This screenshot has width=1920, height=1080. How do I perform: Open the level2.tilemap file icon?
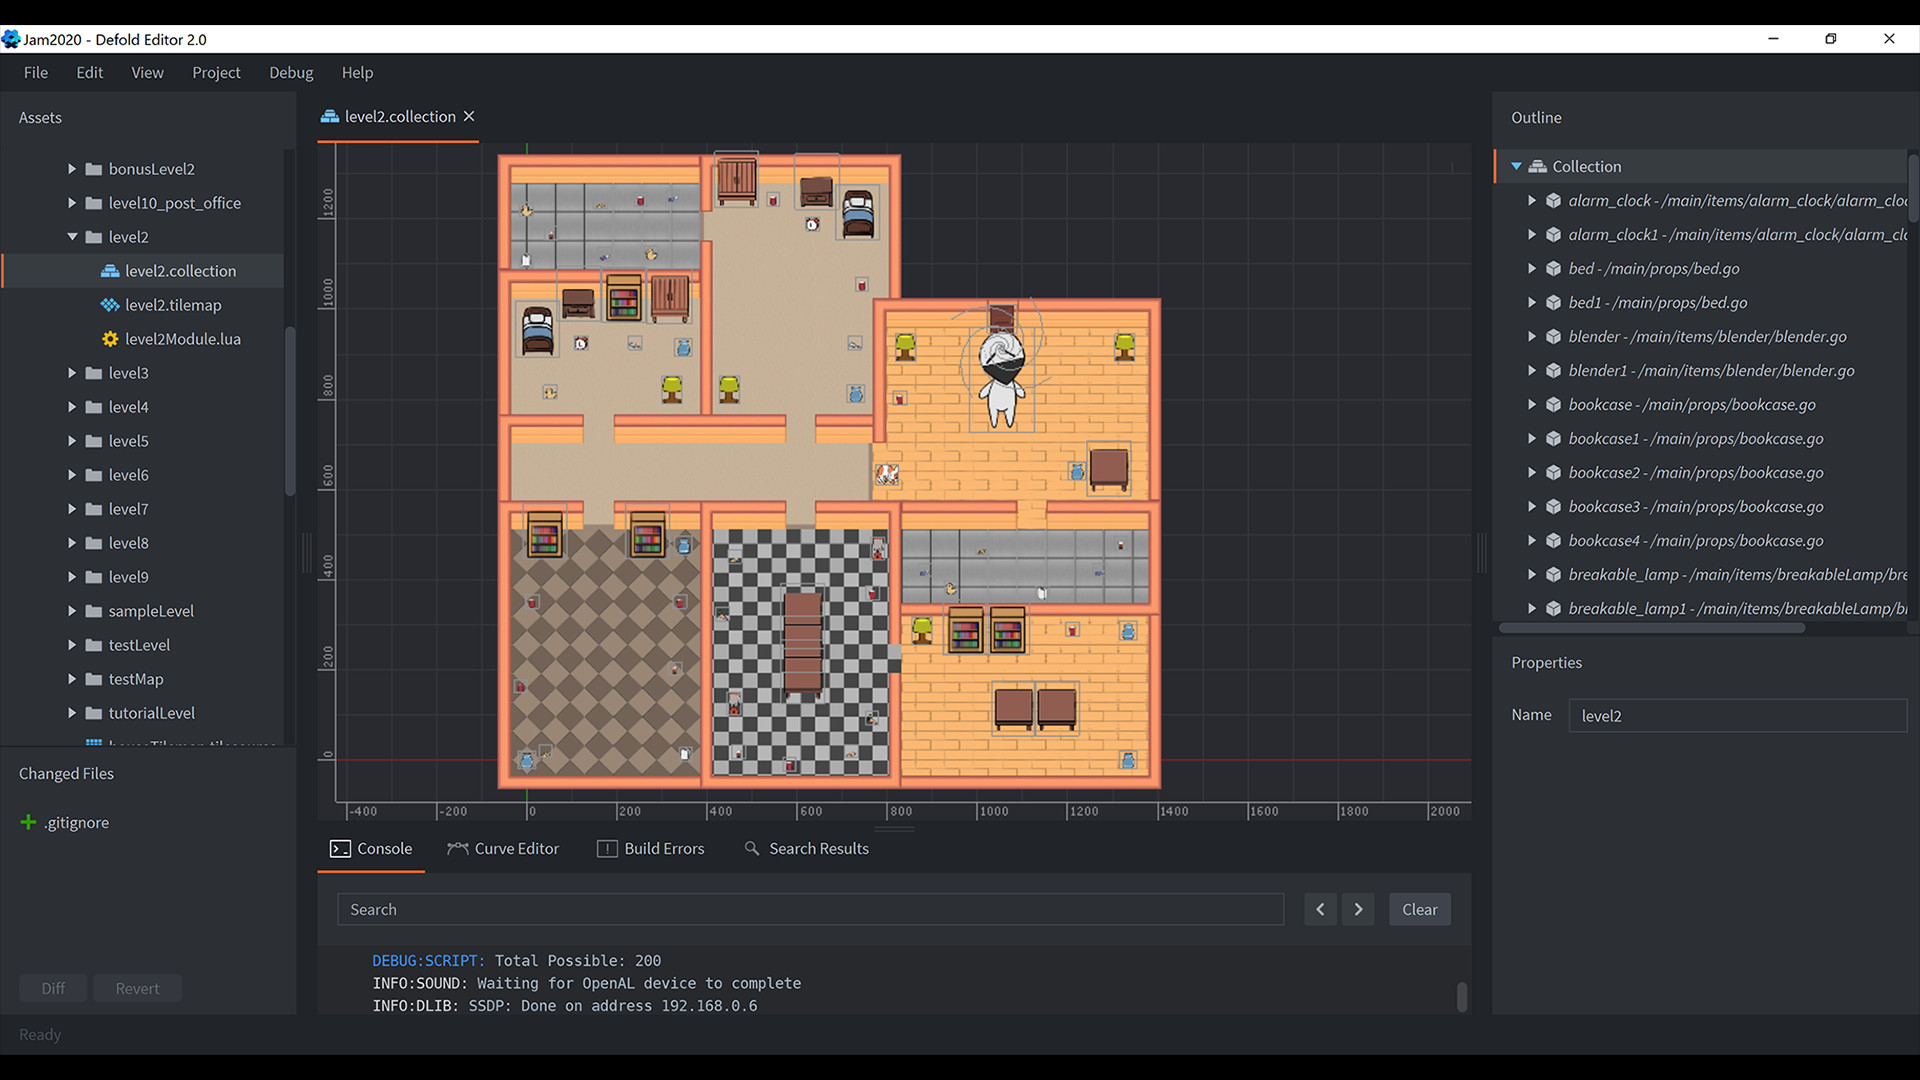pos(110,305)
